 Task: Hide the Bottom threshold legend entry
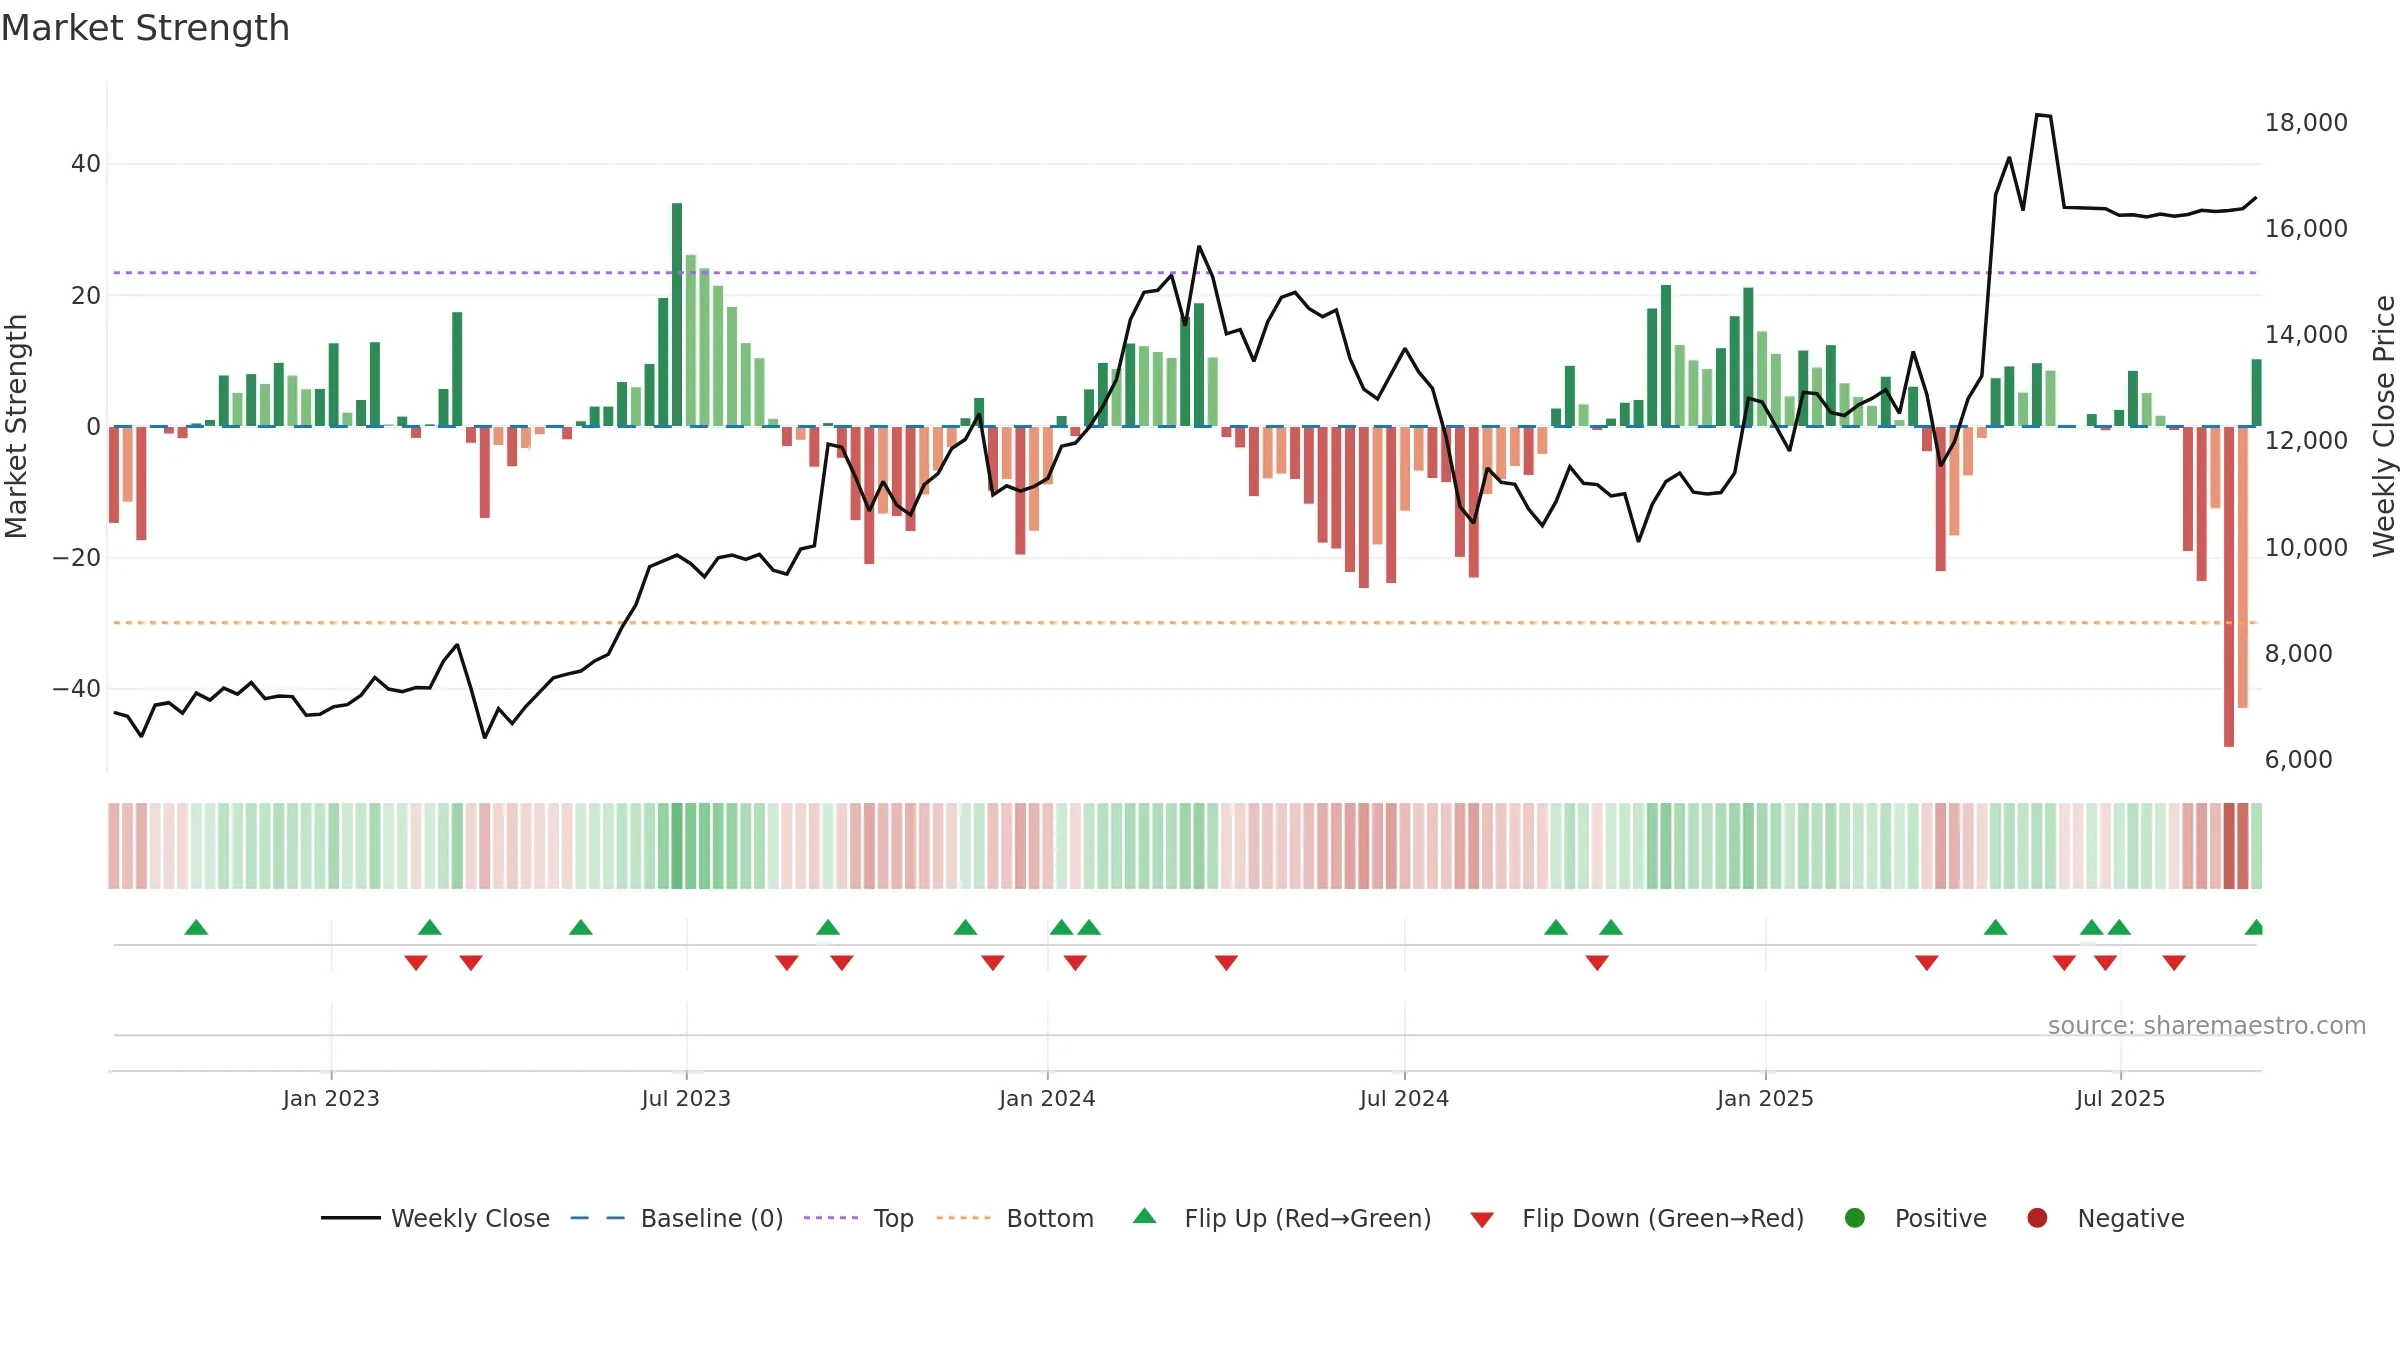click(1015, 1218)
